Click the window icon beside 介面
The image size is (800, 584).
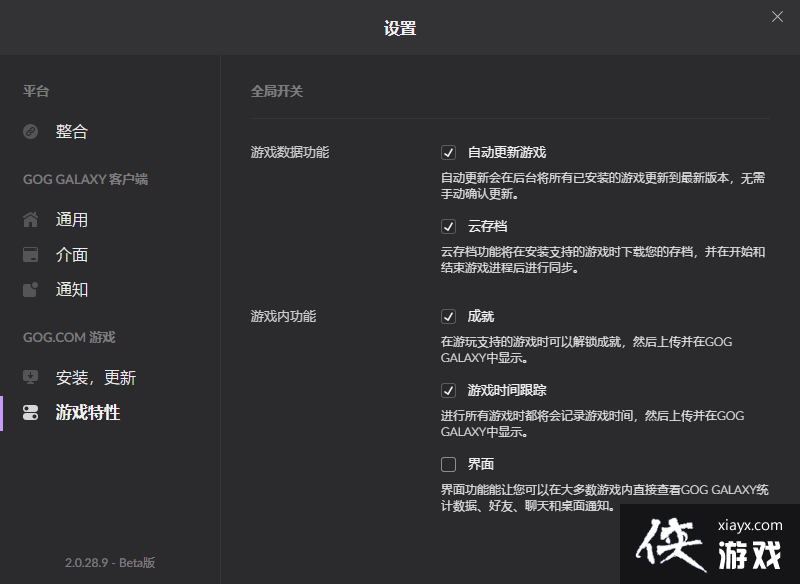31,255
